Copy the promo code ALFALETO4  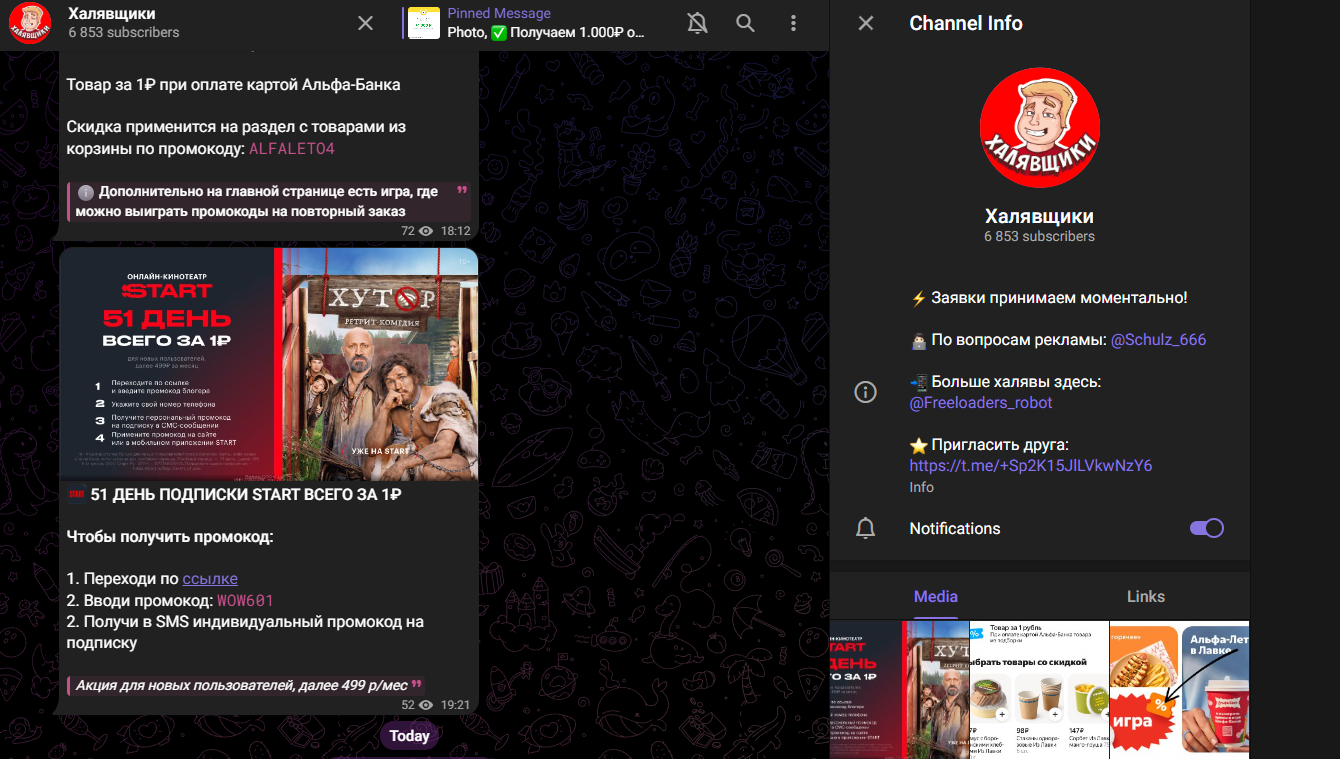(292, 149)
